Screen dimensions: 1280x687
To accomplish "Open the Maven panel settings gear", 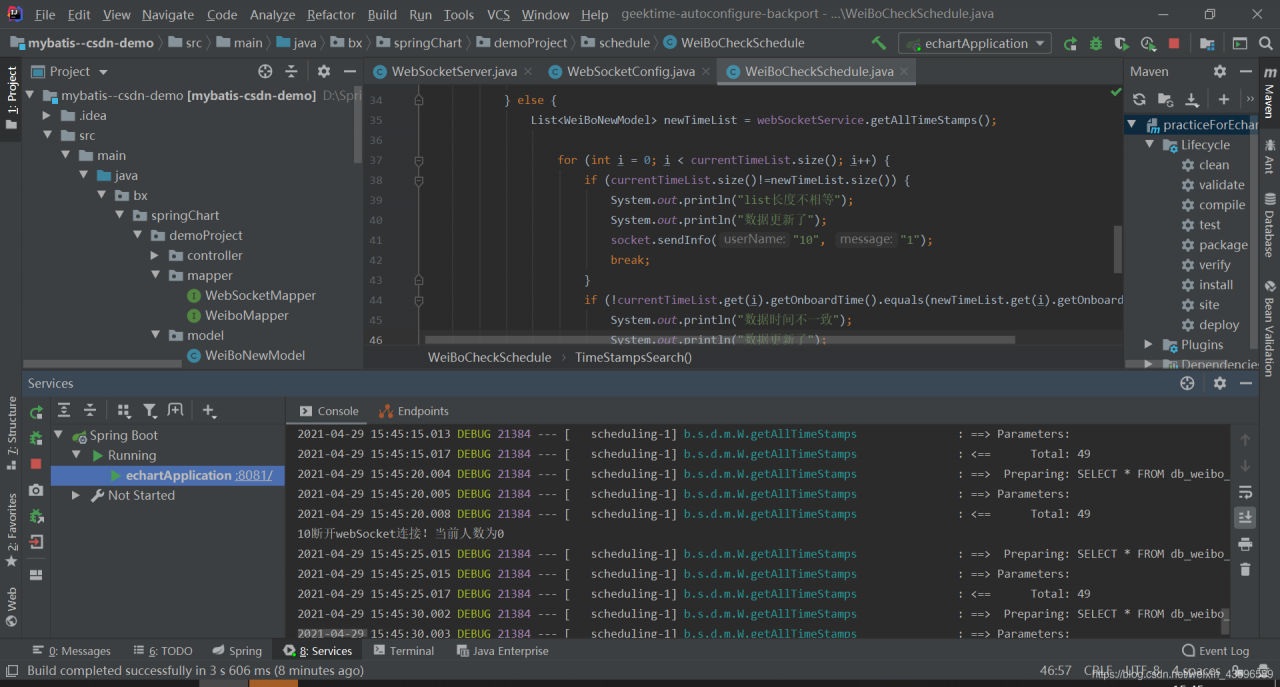I will (1220, 71).
